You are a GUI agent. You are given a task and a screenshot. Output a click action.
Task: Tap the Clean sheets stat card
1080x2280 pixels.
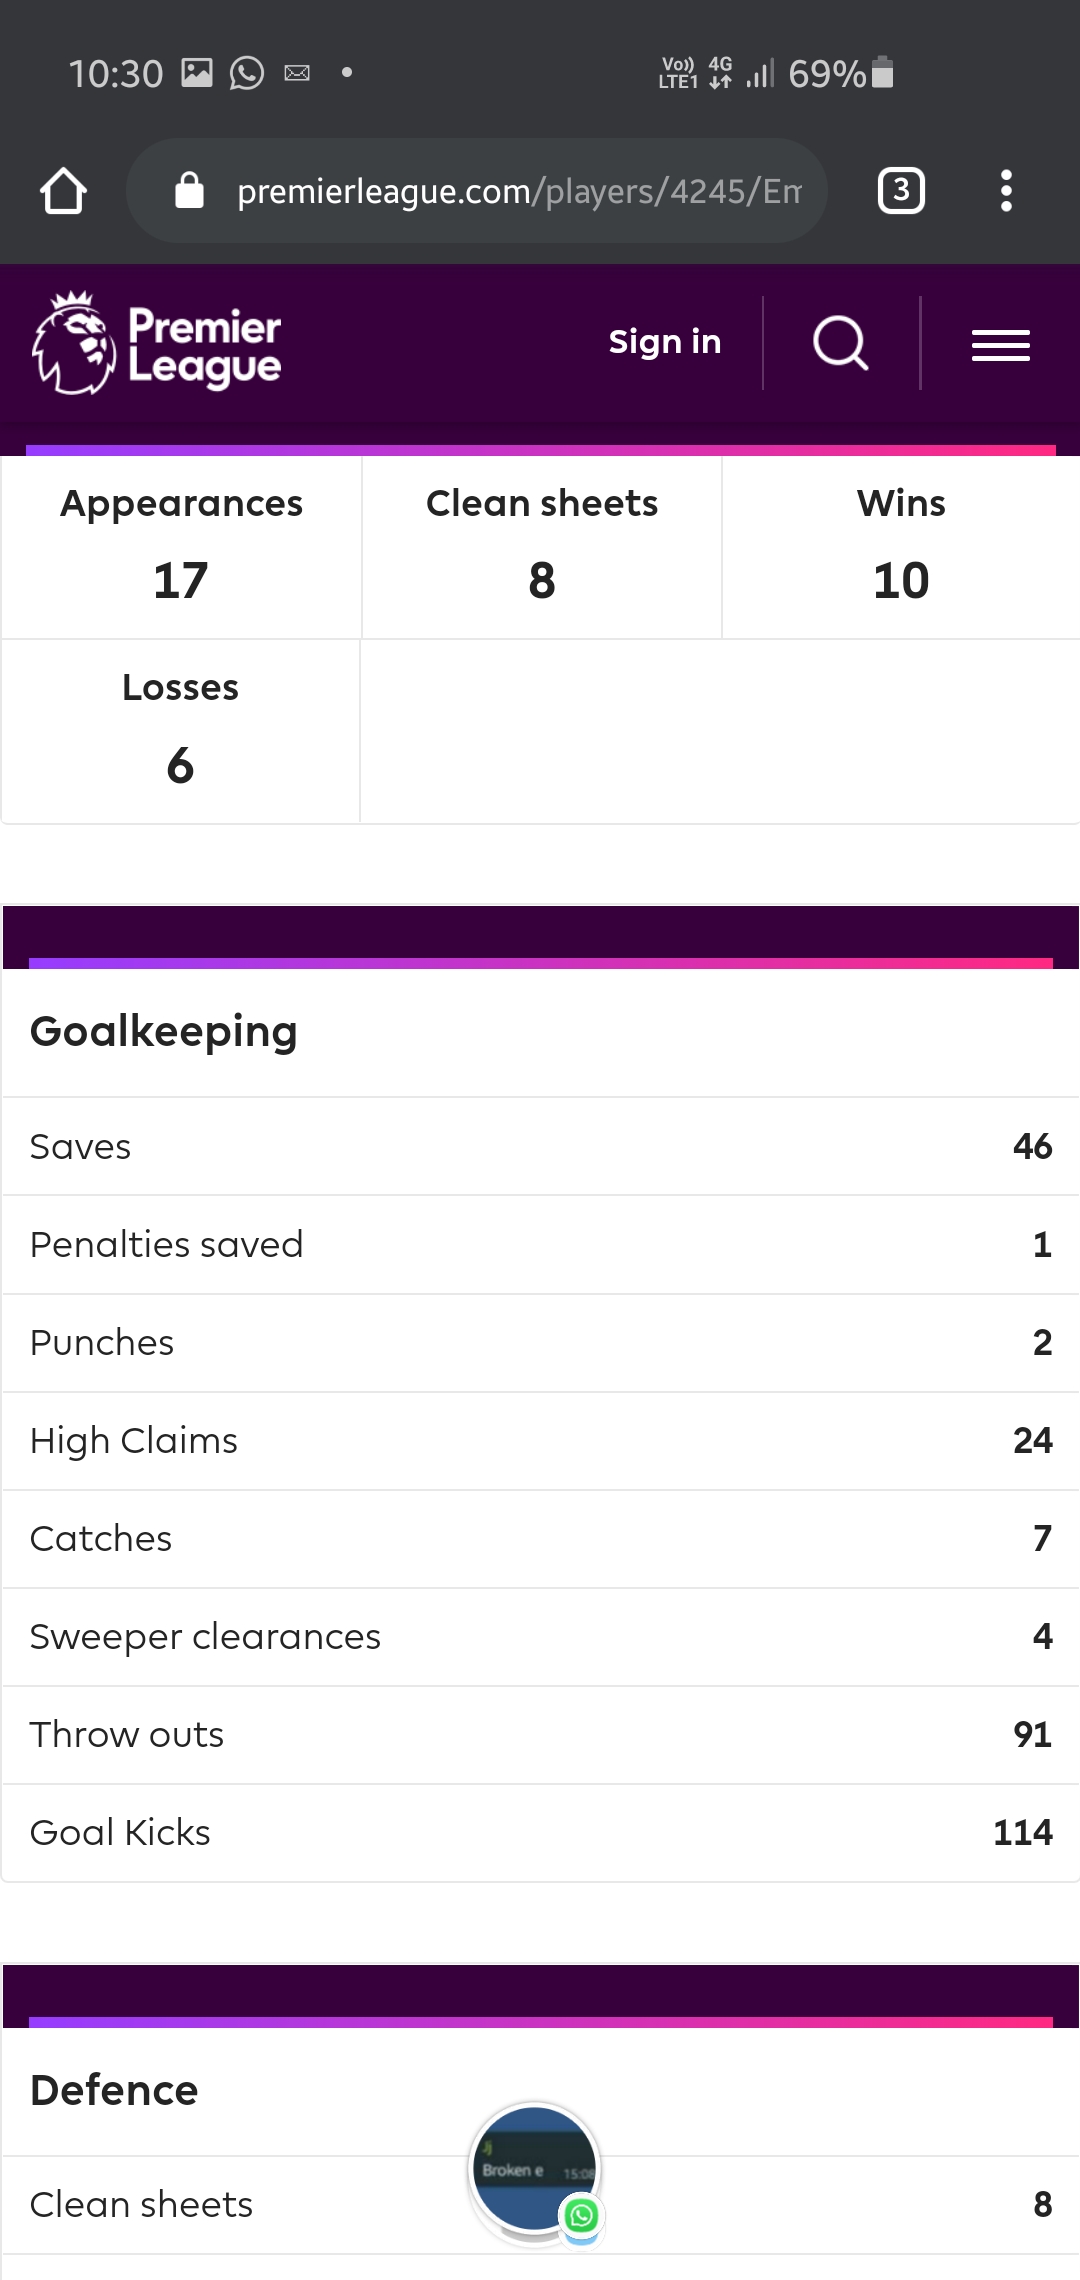pyautogui.click(x=542, y=547)
